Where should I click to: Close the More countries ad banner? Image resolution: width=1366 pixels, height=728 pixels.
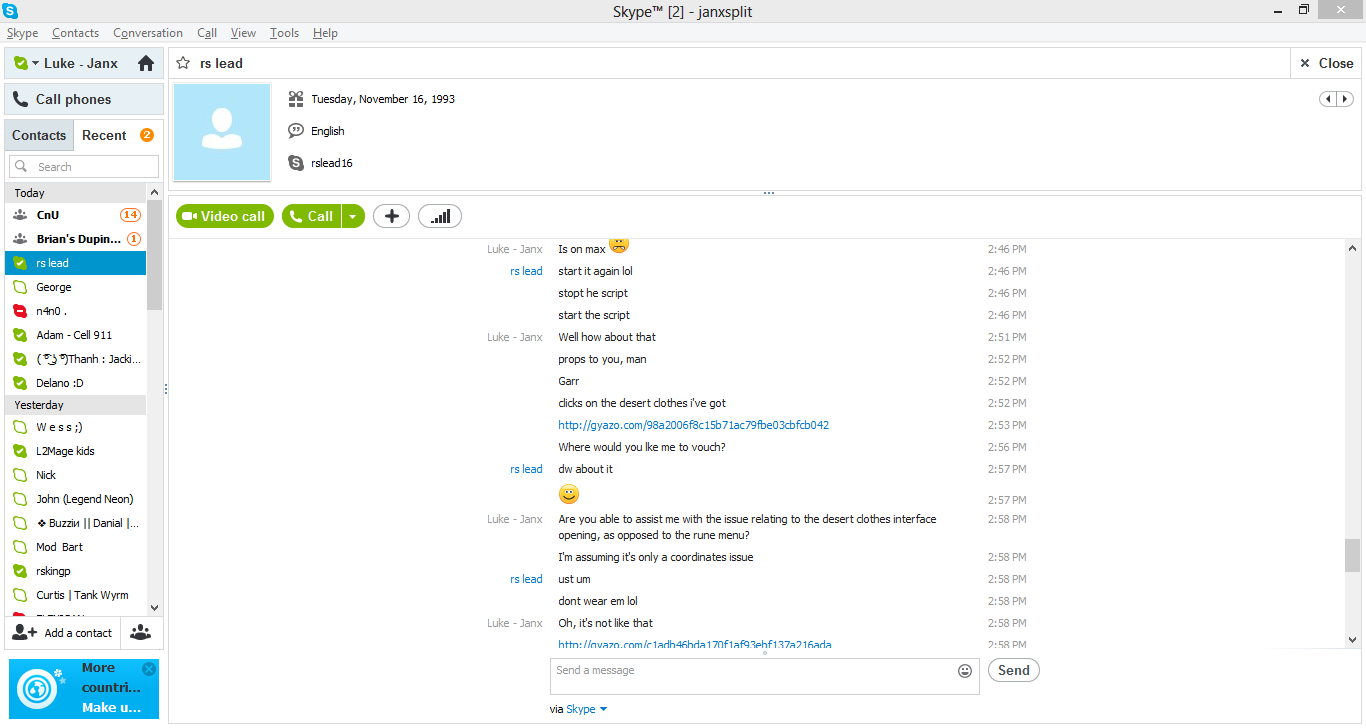[x=149, y=669]
